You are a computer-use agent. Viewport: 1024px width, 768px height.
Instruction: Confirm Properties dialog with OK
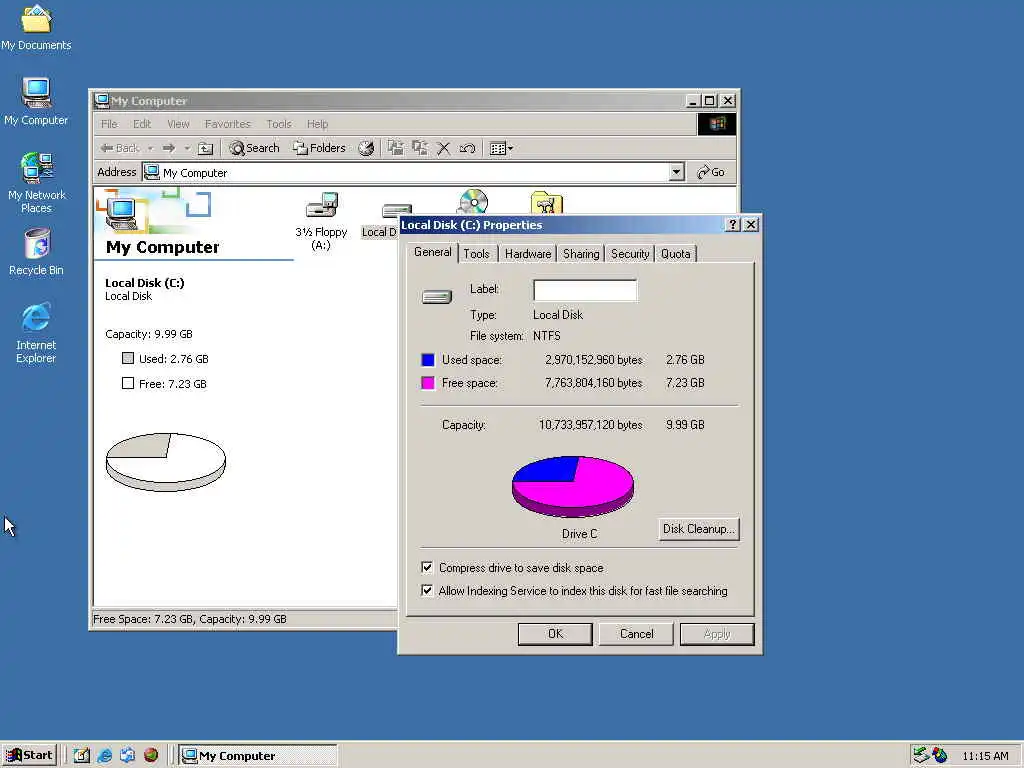(555, 634)
